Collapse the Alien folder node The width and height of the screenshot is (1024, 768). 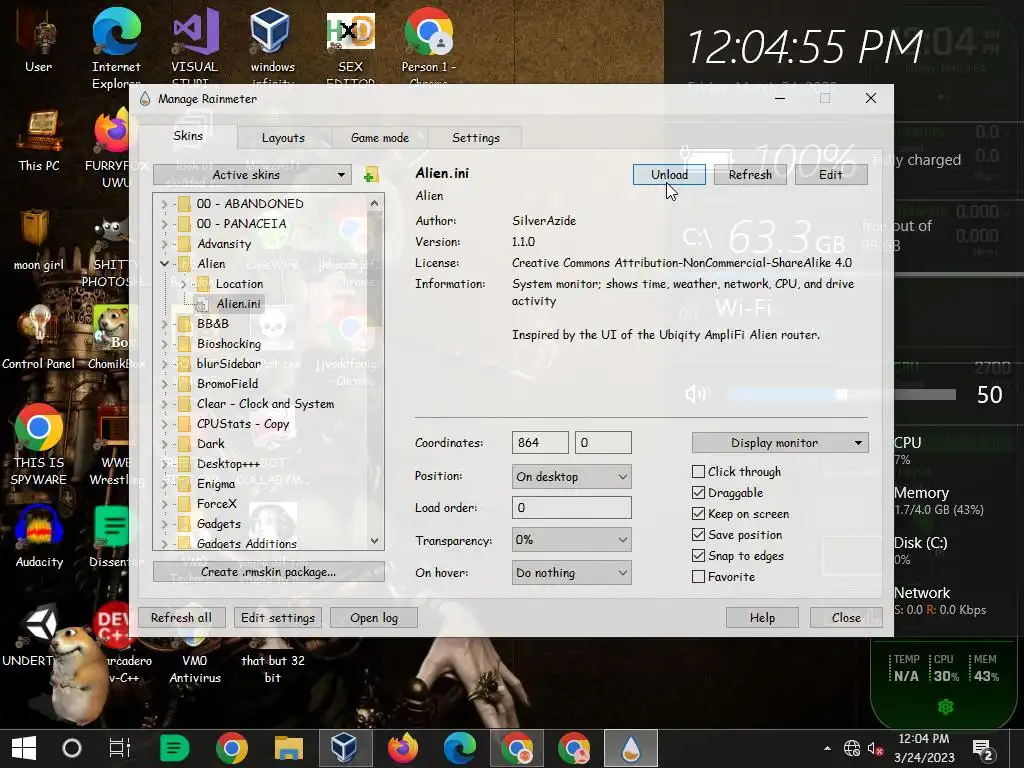coord(165,264)
